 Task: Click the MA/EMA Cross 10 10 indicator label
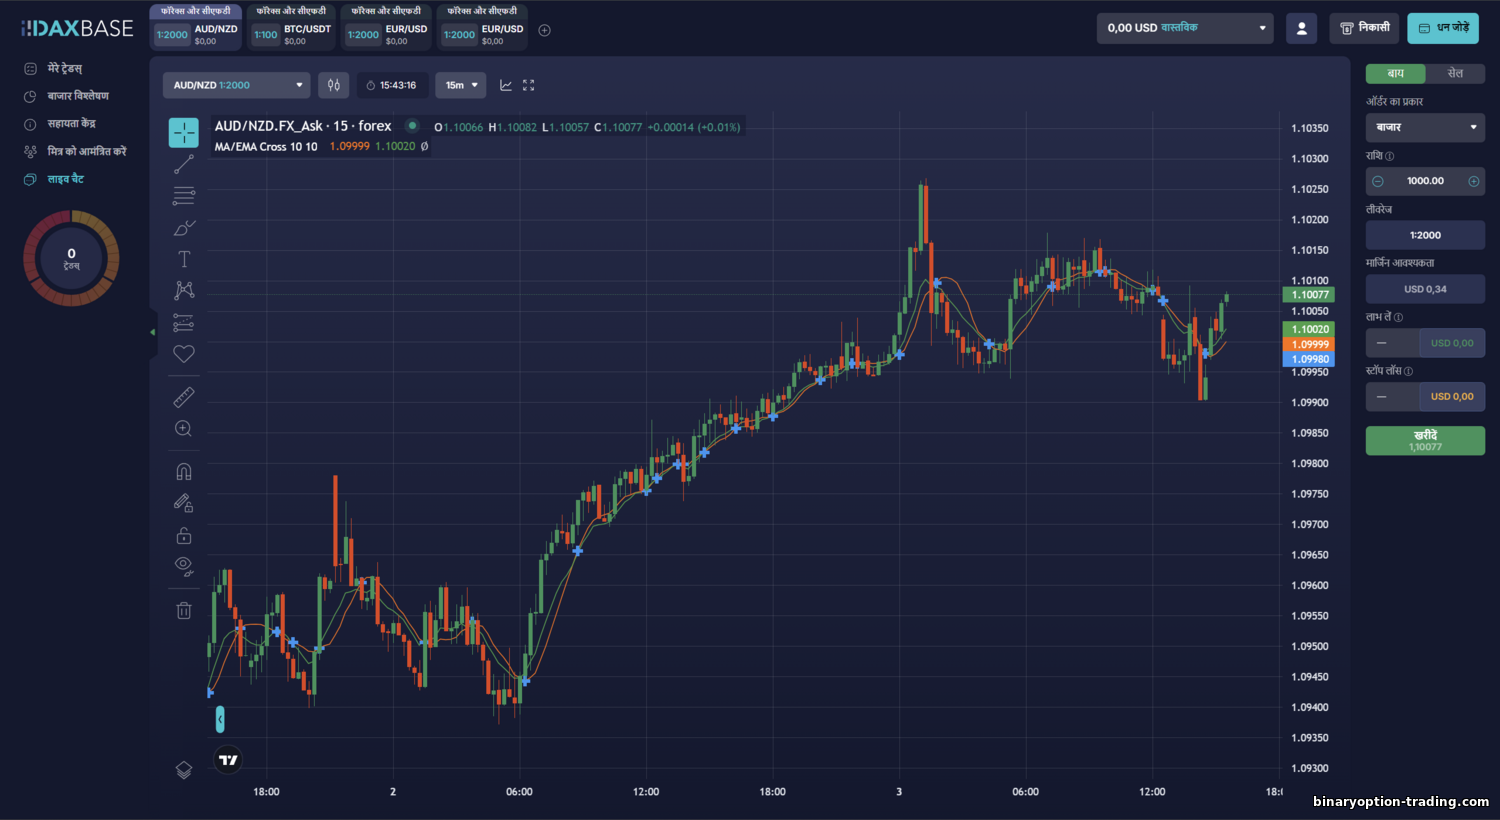click(x=266, y=146)
